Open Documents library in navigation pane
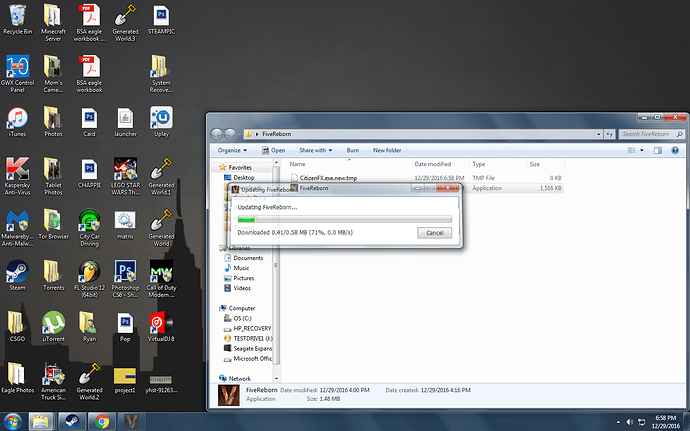 [243, 258]
